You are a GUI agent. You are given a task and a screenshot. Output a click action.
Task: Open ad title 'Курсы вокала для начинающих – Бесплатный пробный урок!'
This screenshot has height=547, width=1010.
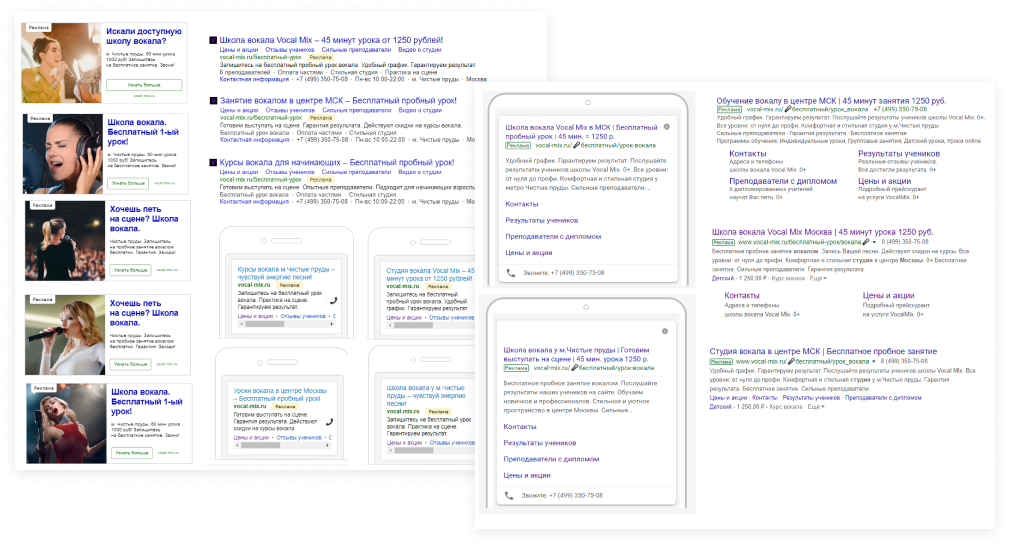(x=337, y=162)
